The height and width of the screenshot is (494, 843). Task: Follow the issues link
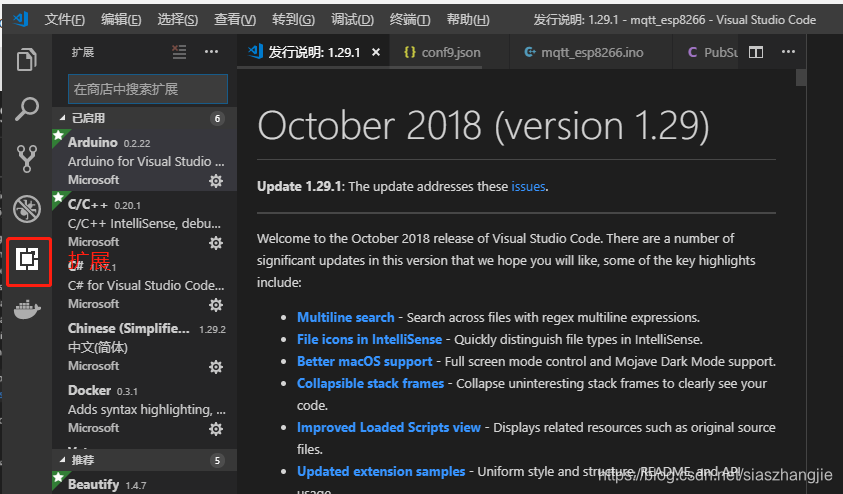pos(528,187)
